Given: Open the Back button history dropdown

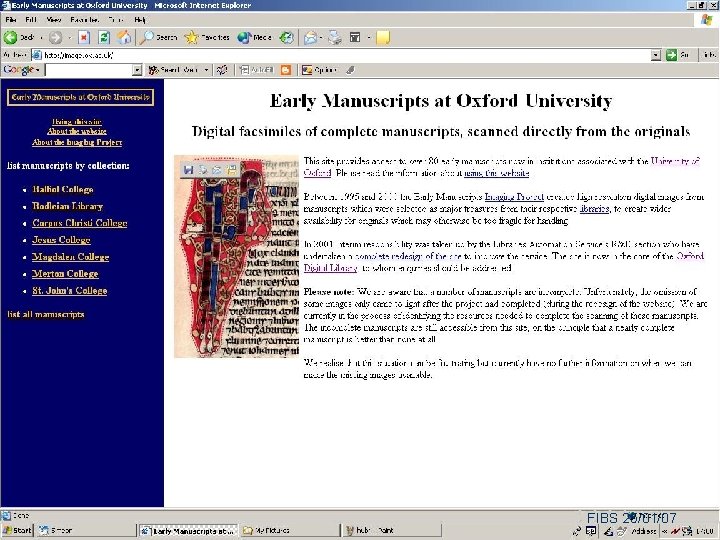Looking at the screenshot, I should [x=41, y=38].
